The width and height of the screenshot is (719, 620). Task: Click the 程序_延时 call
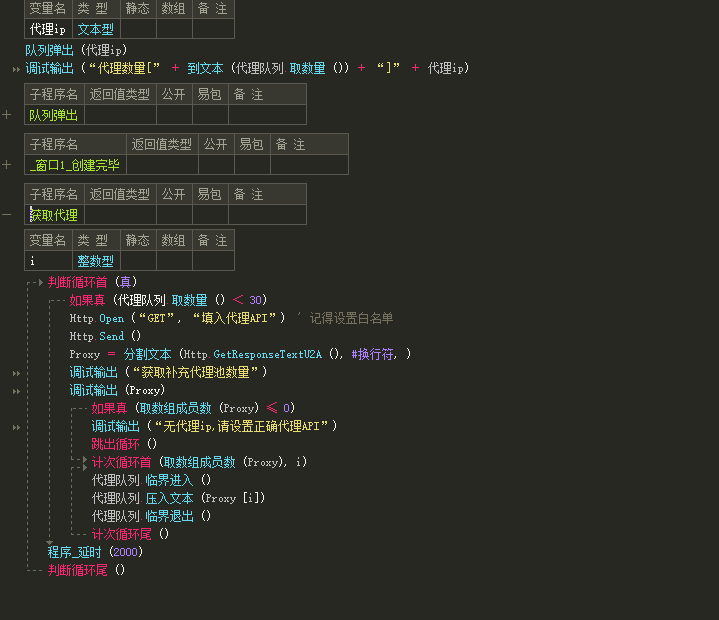74,552
